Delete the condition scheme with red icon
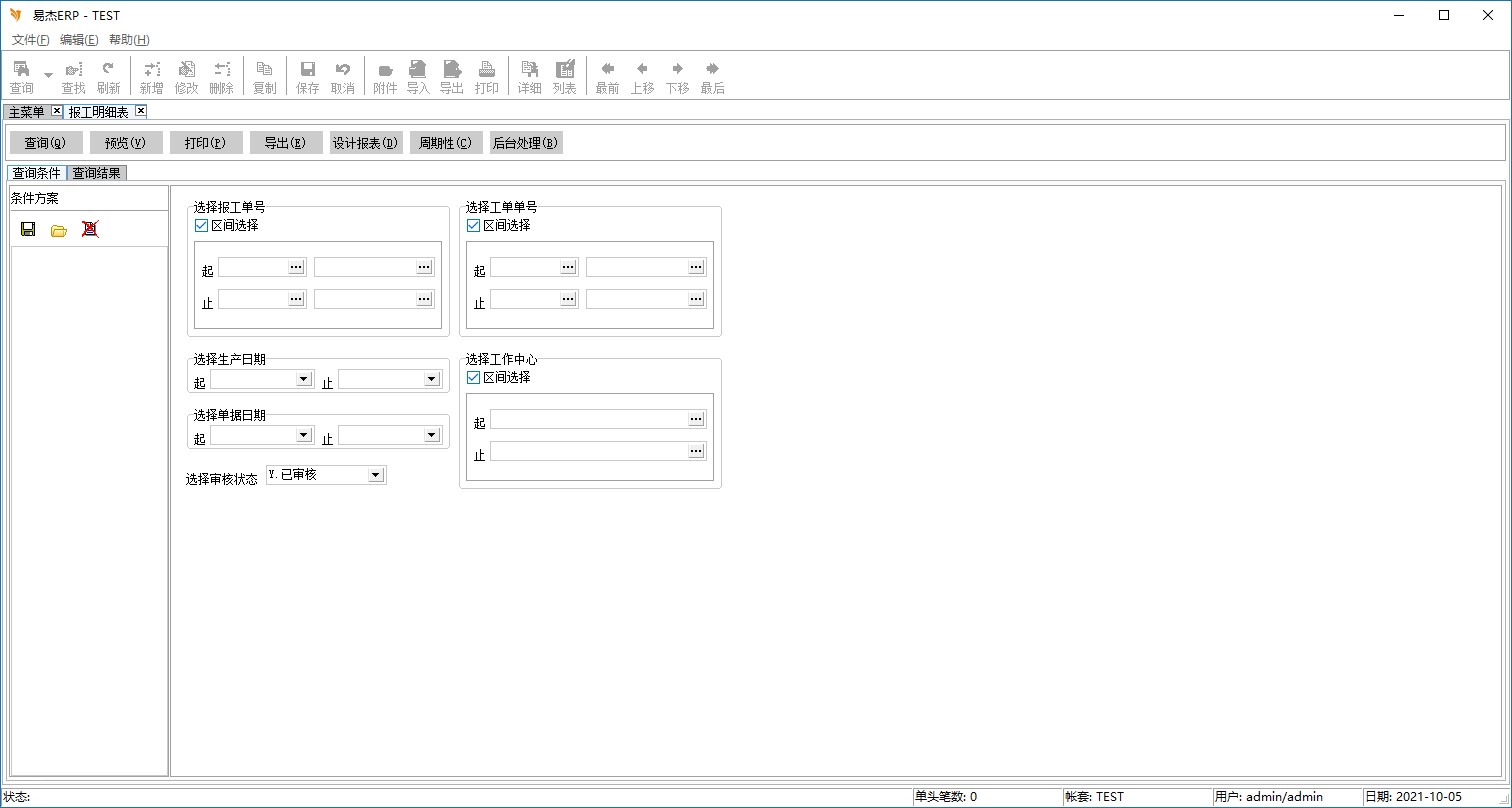The image size is (1512, 808). (90, 229)
